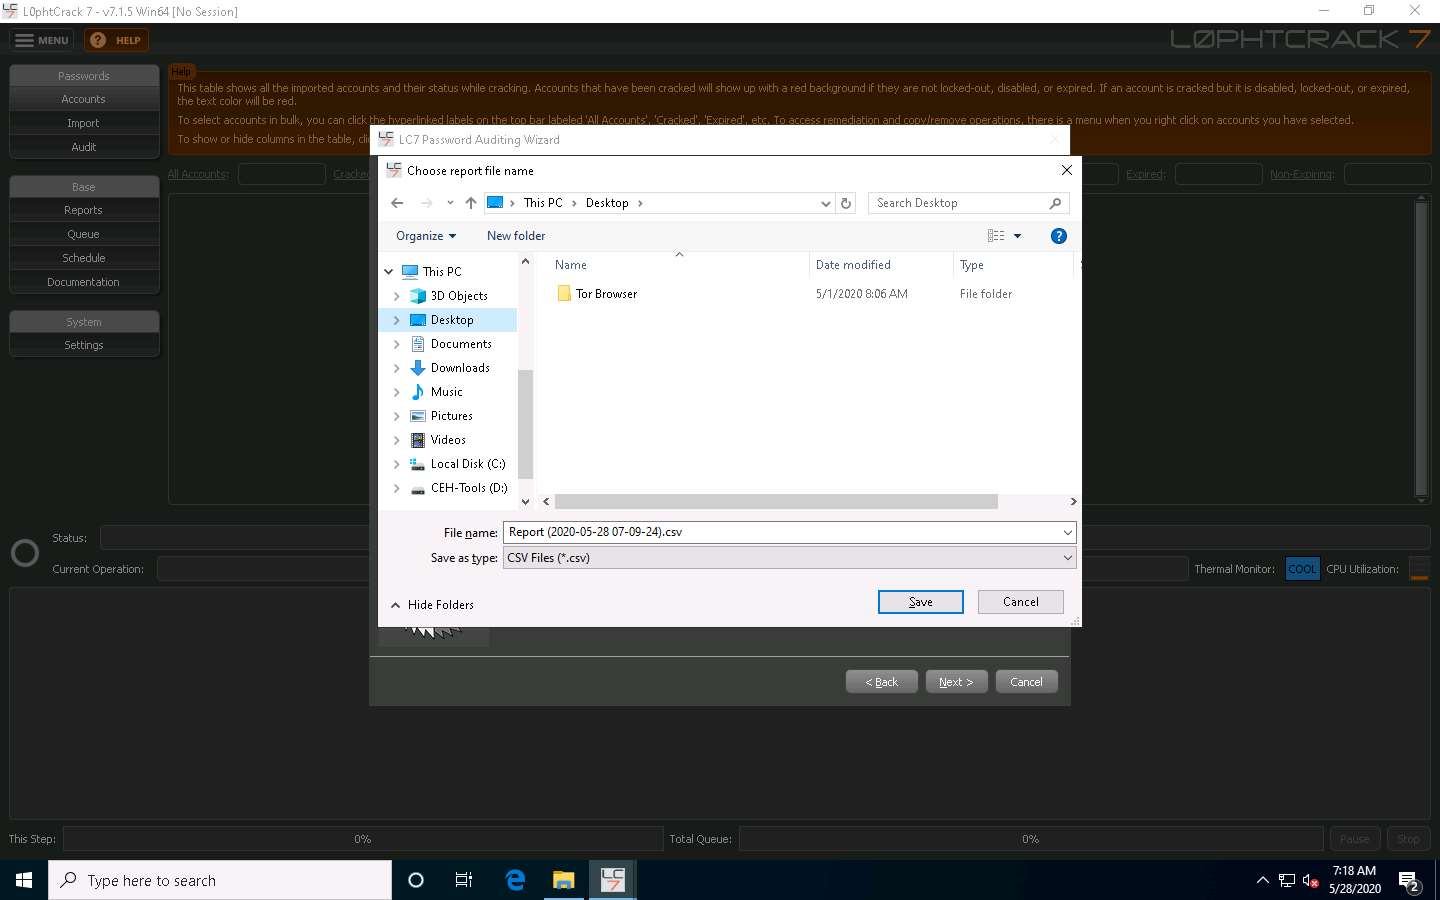Open Documentation in LC7 sidebar
The height and width of the screenshot is (900, 1440).
pos(84,282)
